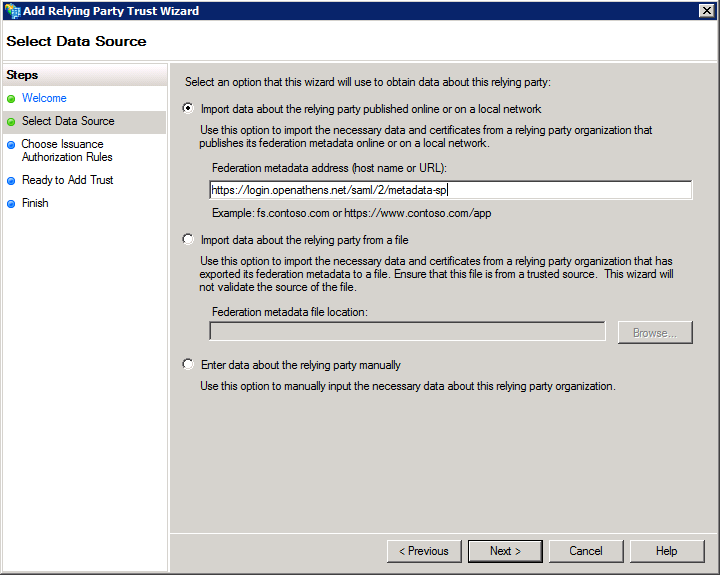The height and width of the screenshot is (575, 720).
Task: Select enter relying party data manually option
Action: pyautogui.click(x=188, y=365)
